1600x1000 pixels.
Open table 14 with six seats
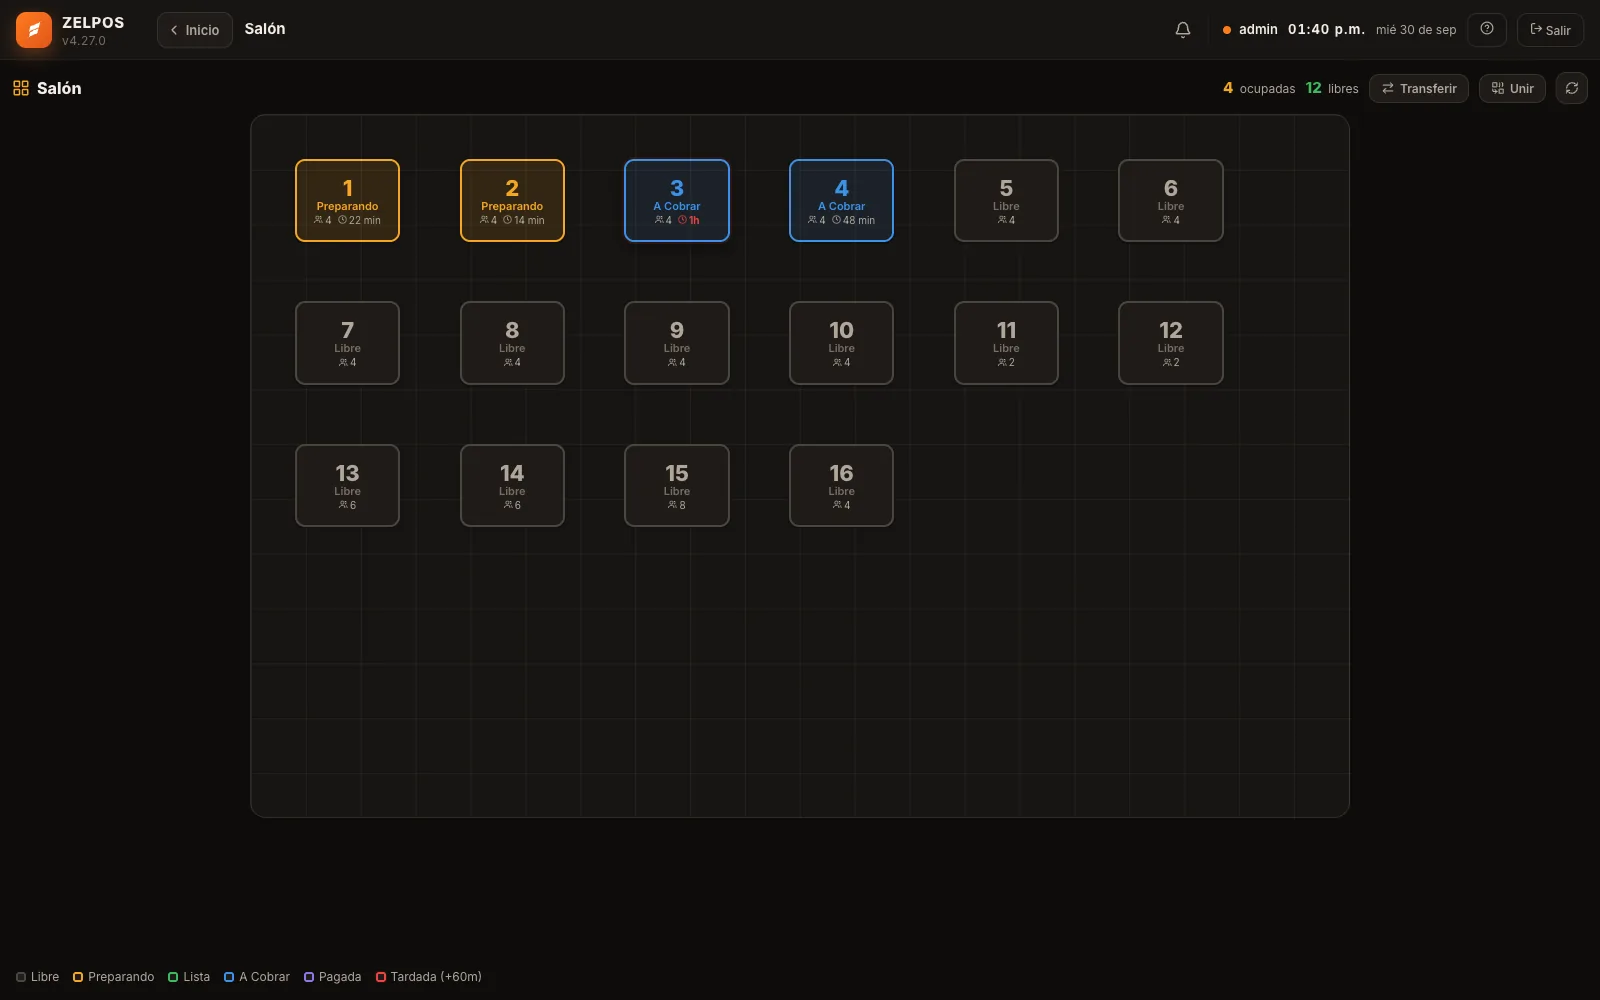[512, 485]
